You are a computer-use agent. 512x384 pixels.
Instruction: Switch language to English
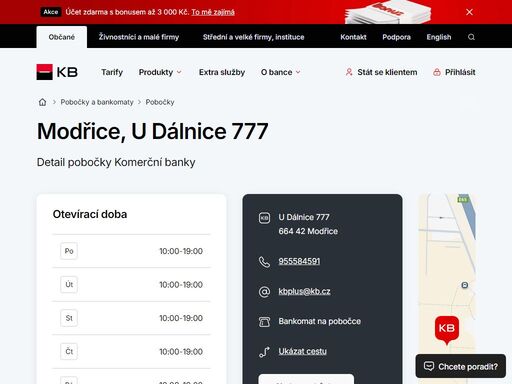point(439,37)
